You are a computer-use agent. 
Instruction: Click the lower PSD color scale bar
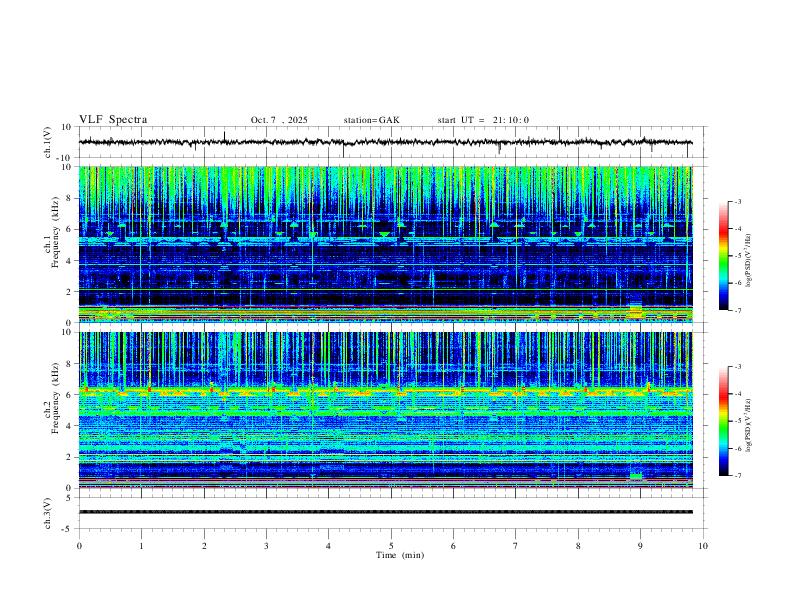pyautogui.click(x=724, y=421)
